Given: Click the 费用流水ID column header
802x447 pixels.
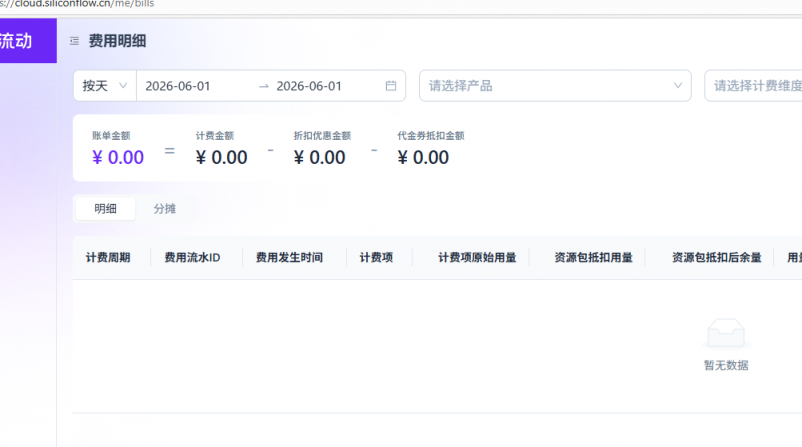Looking at the screenshot, I should pos(192,258).
